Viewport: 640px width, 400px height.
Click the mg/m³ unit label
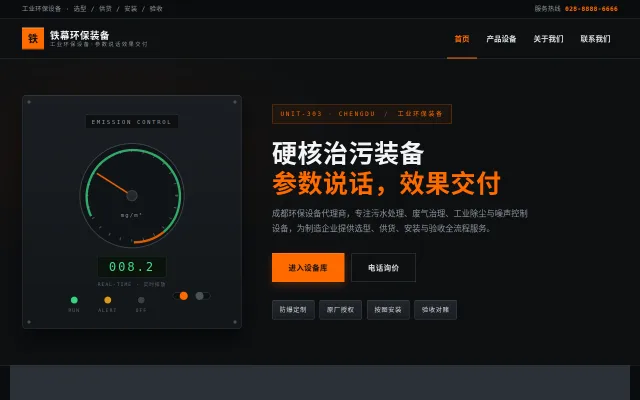click(x=131, y=215)
